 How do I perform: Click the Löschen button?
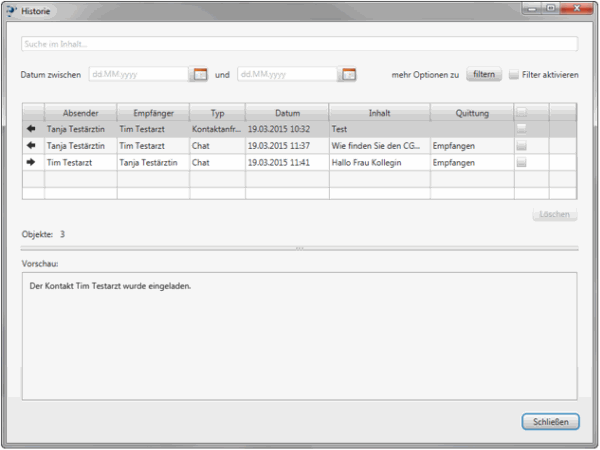point(554,214)
